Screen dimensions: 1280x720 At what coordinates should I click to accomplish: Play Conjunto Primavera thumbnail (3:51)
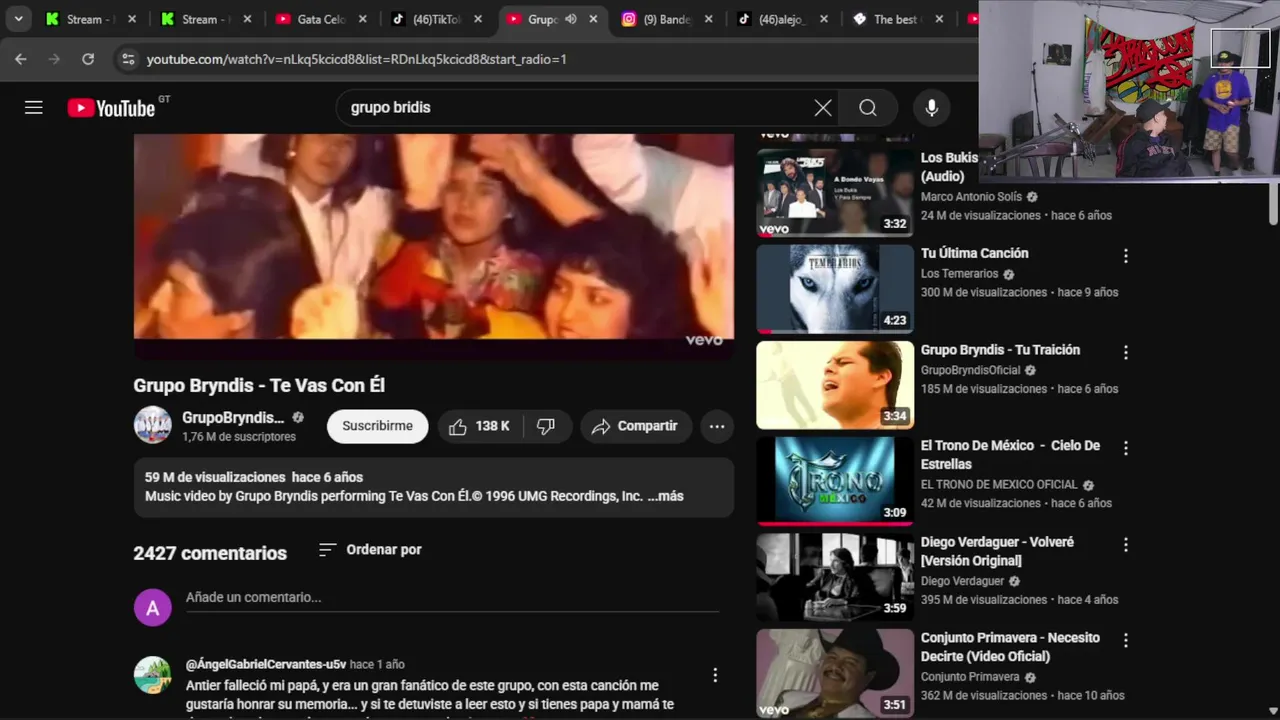pyautogui.click(x=835, y=673)
